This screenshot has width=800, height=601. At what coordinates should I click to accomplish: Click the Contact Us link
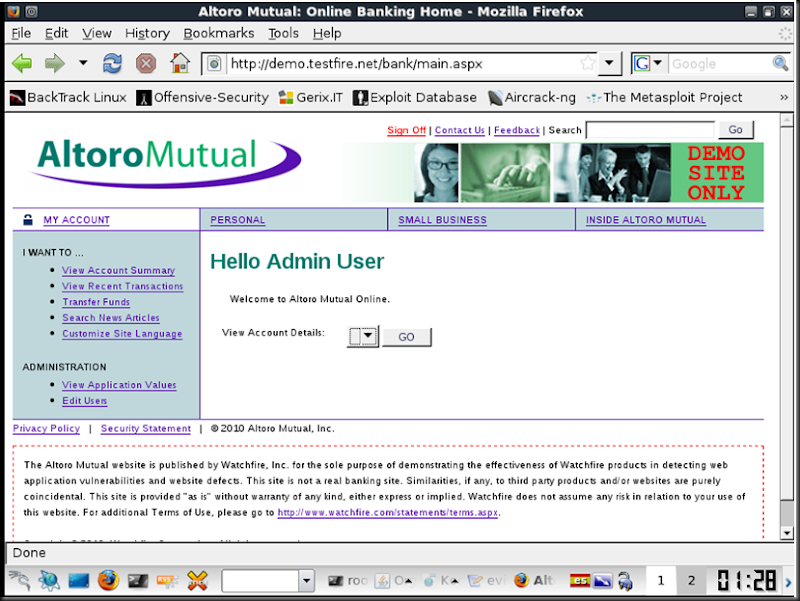pyautogui.click(x=460, y=130)
